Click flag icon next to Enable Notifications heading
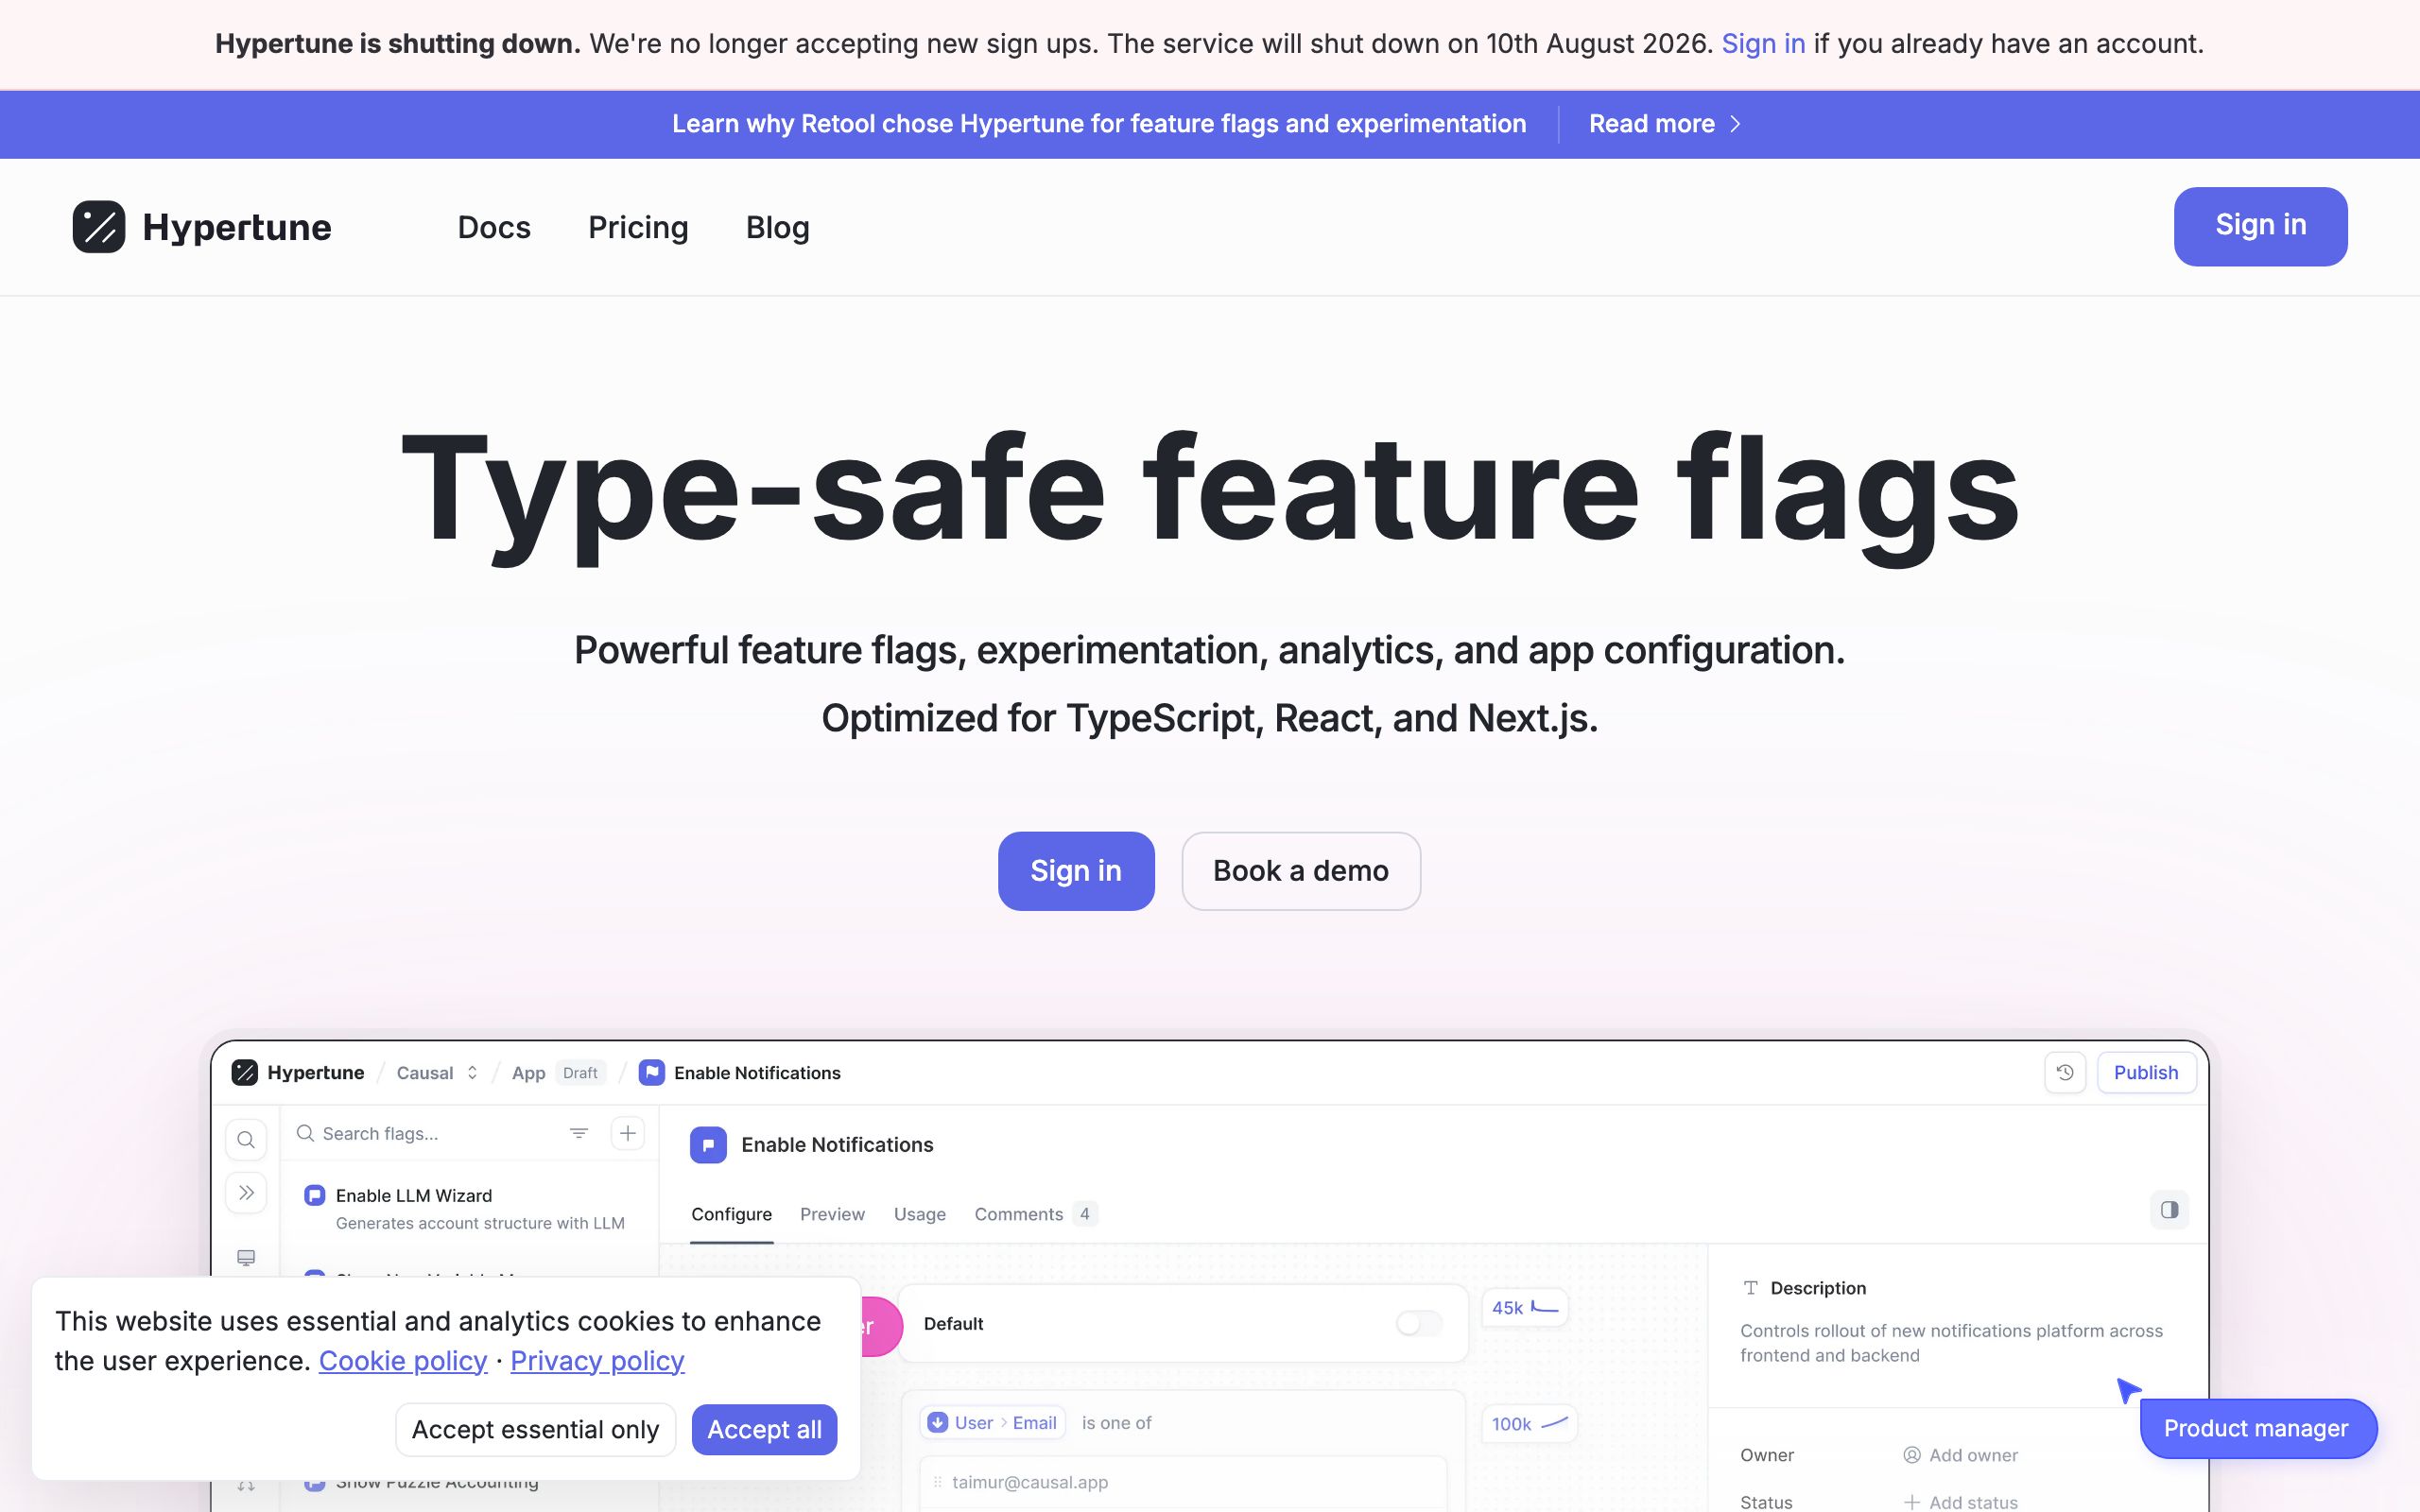2420x1512 pixels. tap(708, 1145)
